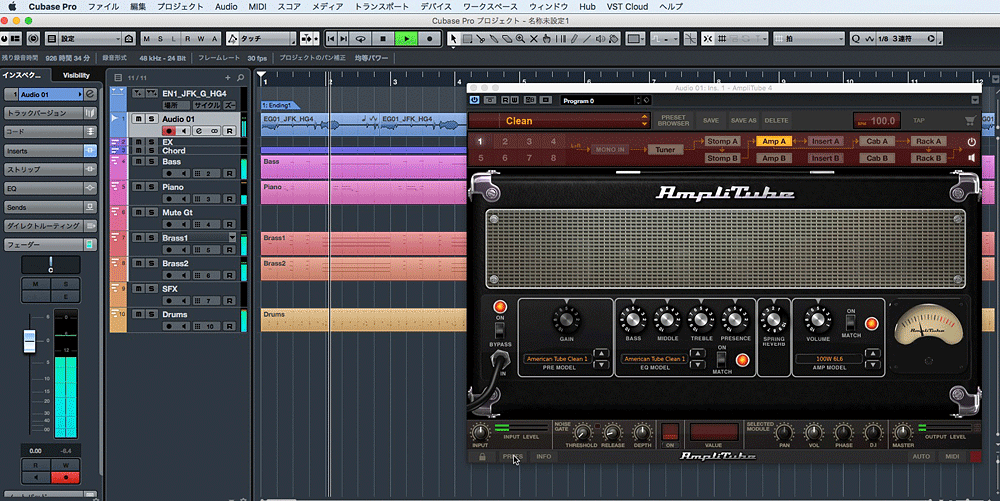1000x501 pixels.
Task: Click the amp VOLUME knob
Action: pos(817,319)
